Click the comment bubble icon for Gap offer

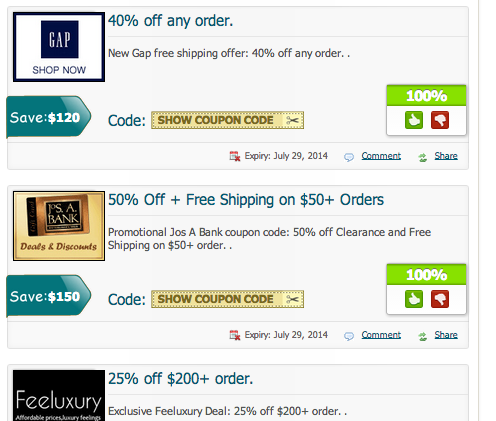pos(349,157)
